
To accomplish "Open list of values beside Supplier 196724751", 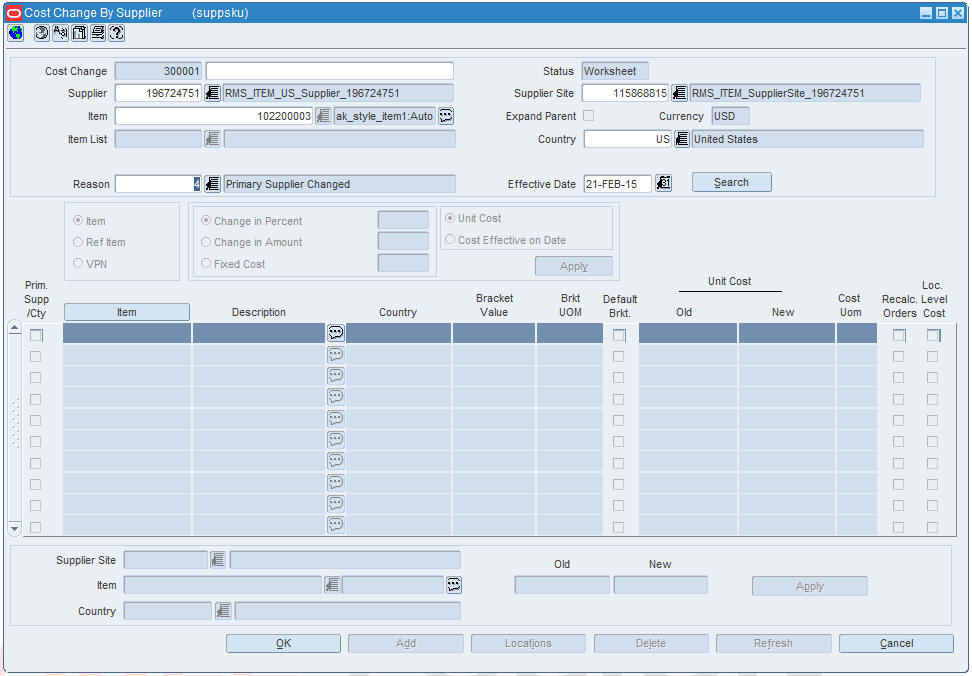I will coord(213,93).
